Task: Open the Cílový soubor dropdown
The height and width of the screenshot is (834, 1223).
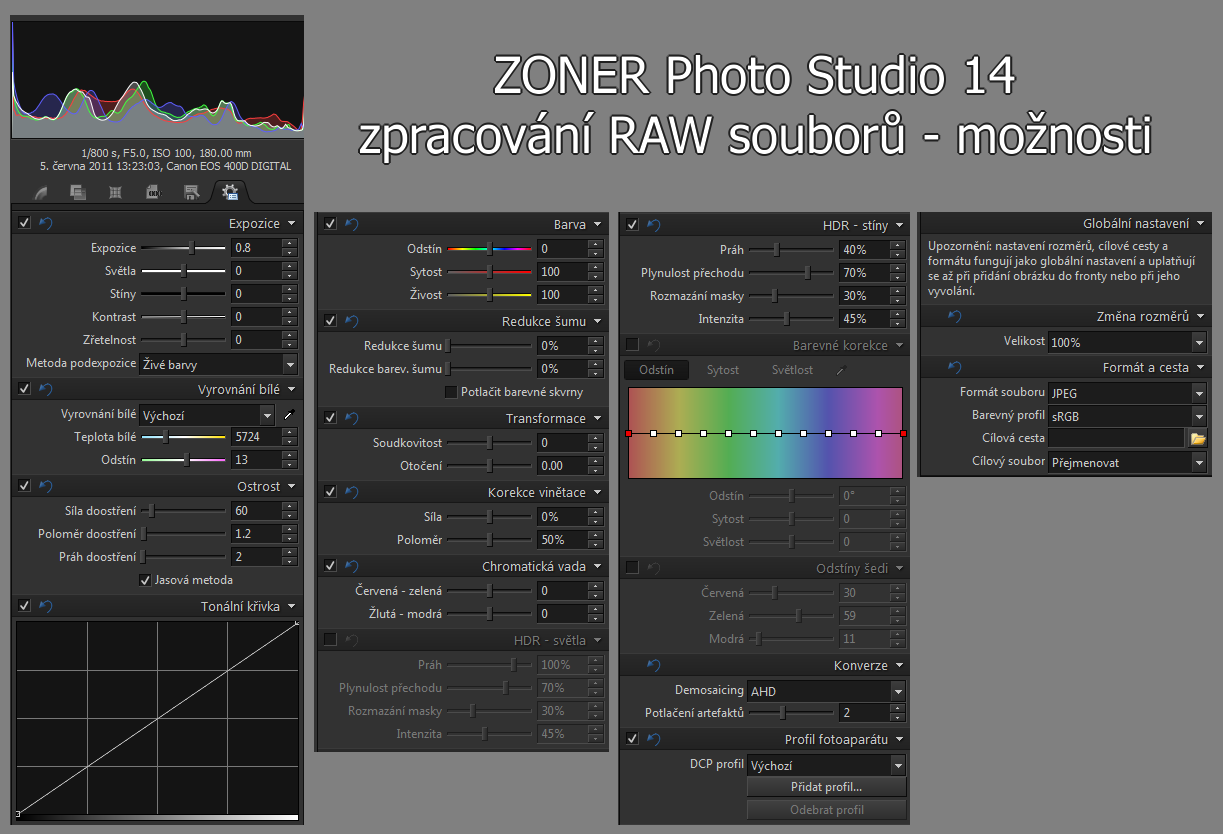Action: pyautogui.click(x=1127, y=462)
